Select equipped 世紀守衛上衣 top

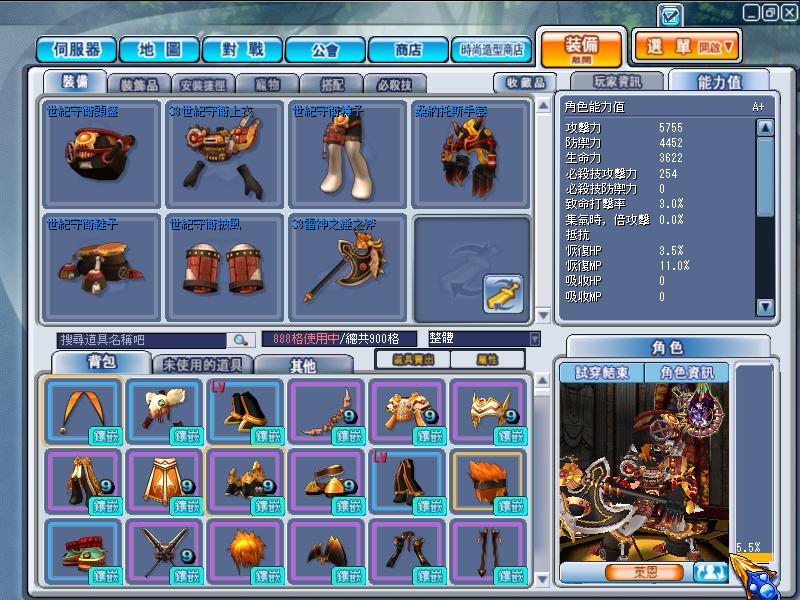tap(224, 154)
